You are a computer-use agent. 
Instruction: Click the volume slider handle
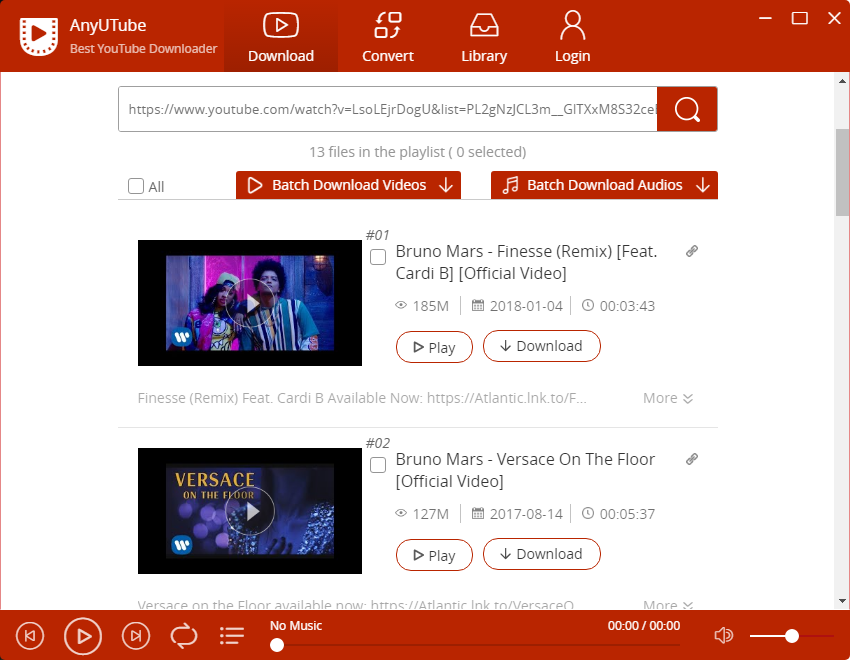[x=792, y=636]
